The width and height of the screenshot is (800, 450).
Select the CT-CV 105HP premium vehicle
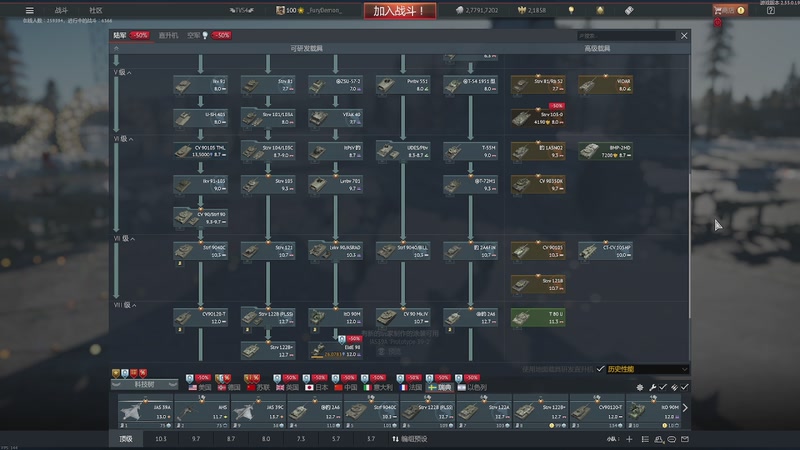pyautogui.click(x=605, y=251)
